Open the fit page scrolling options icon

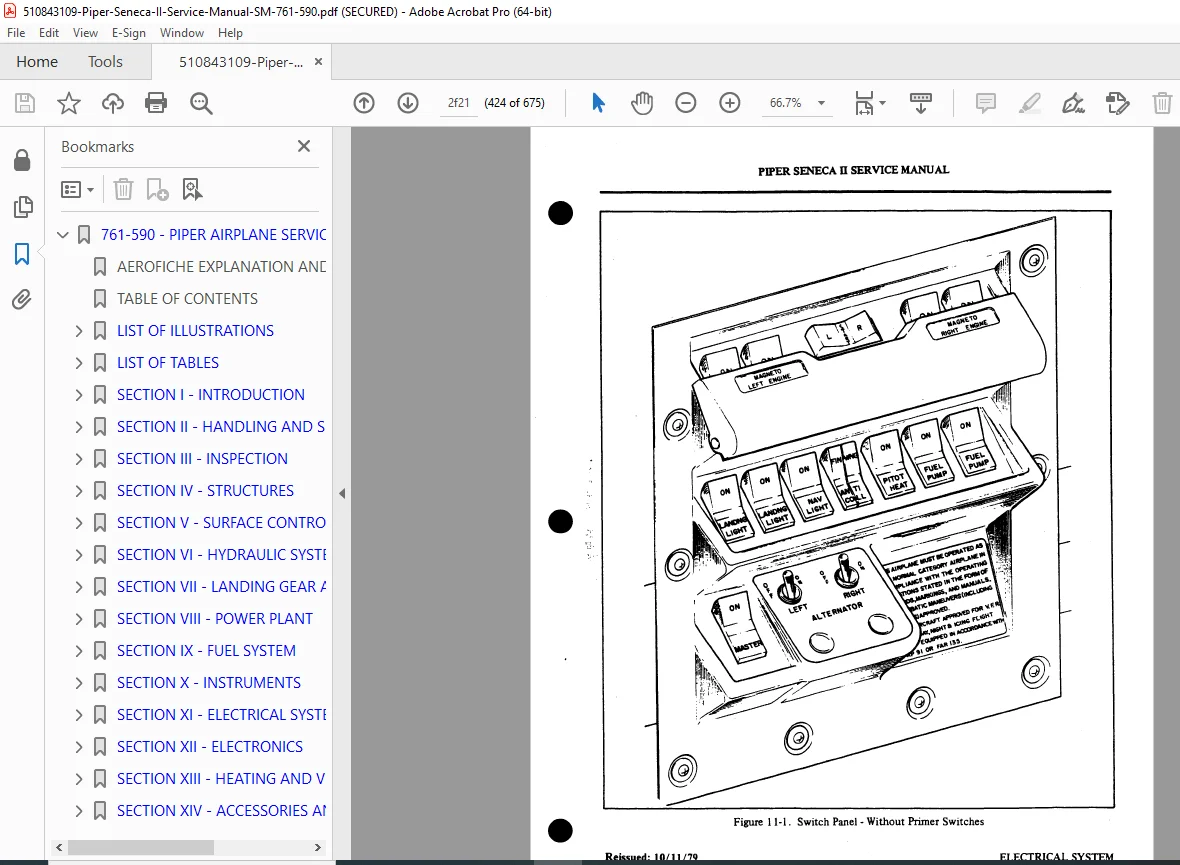tap(870, 103)
